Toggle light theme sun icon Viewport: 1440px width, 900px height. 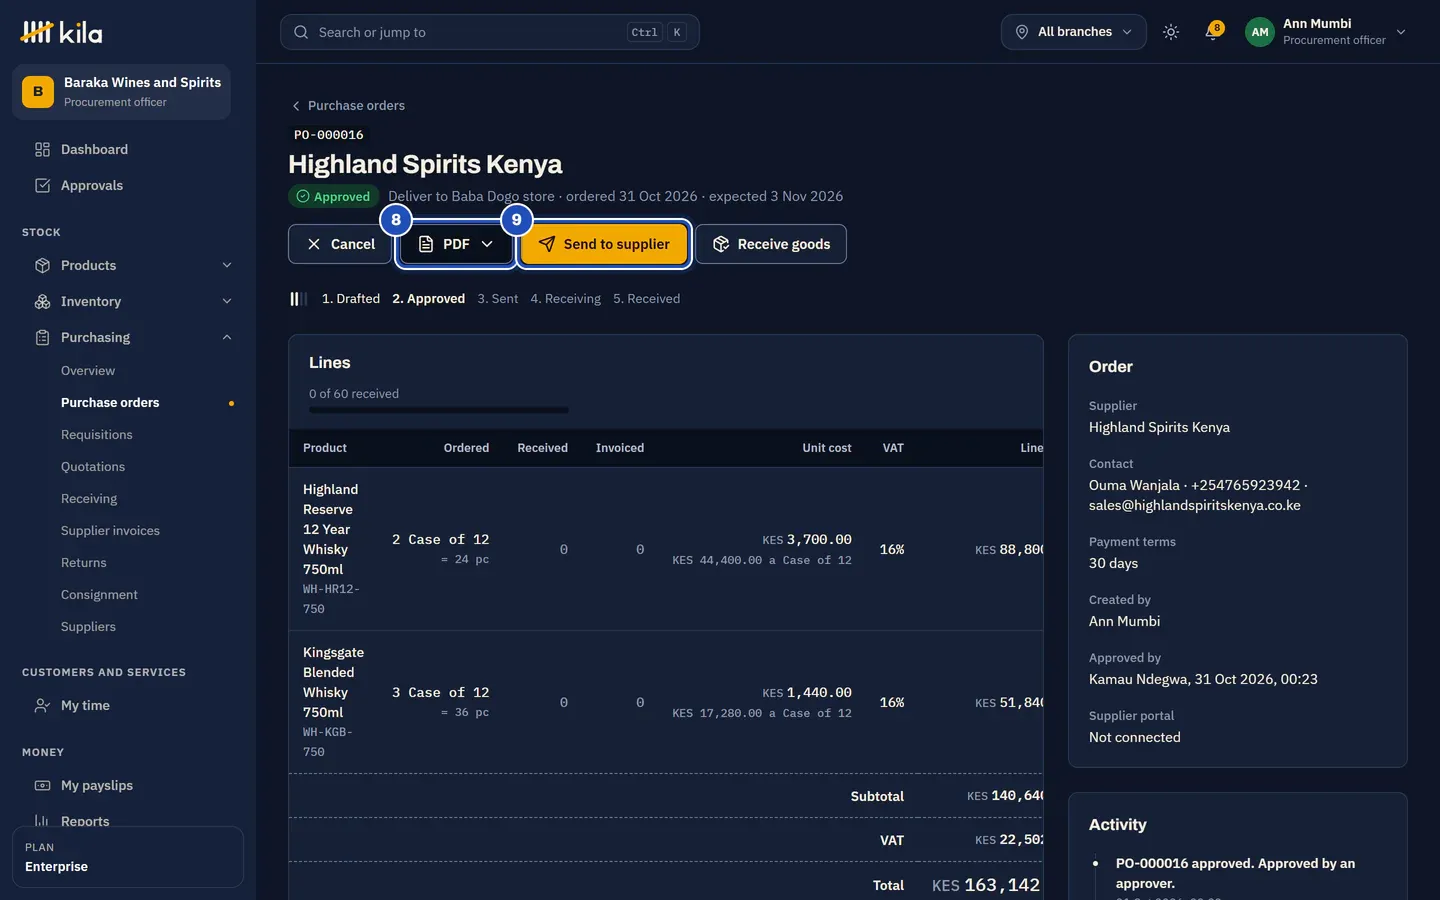[1171, 32]
